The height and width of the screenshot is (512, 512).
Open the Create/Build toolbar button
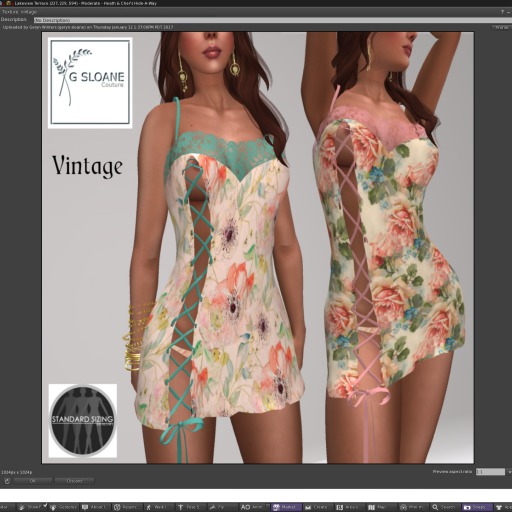click(318, 507)
